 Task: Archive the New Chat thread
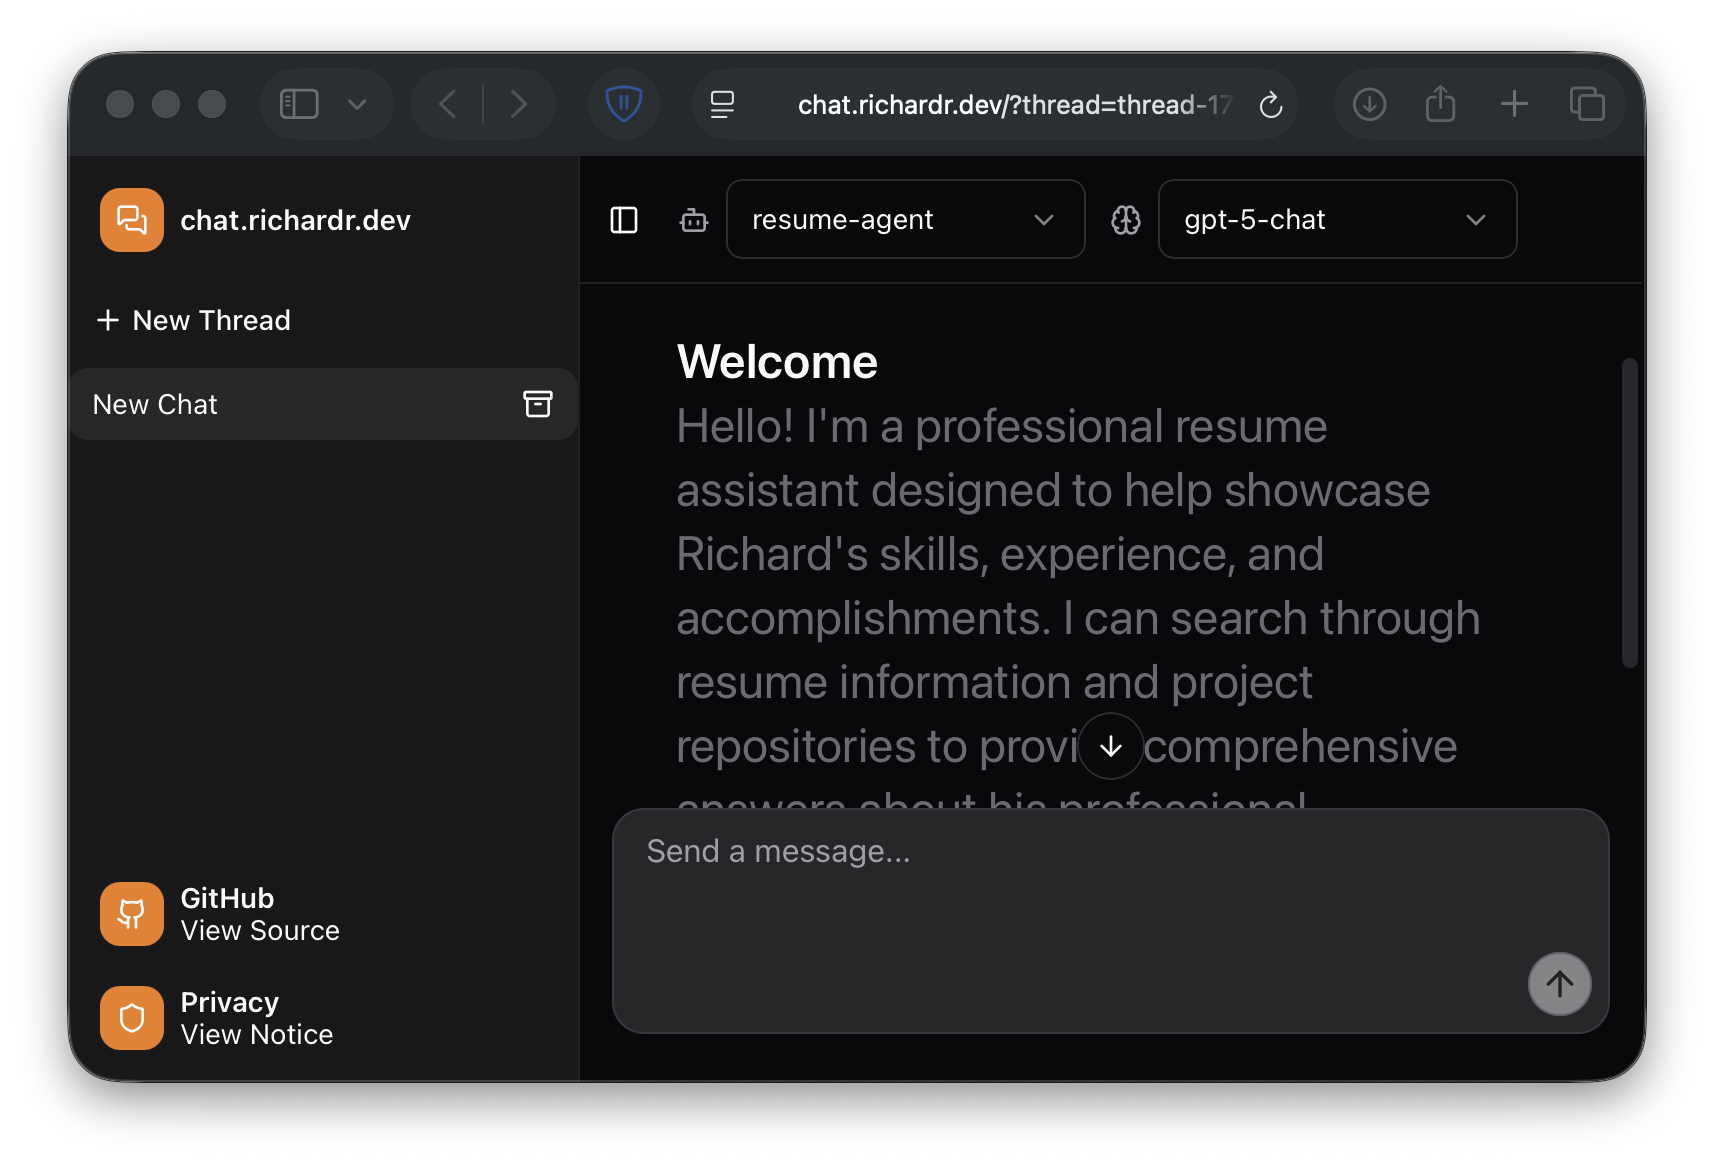(537, 404)
